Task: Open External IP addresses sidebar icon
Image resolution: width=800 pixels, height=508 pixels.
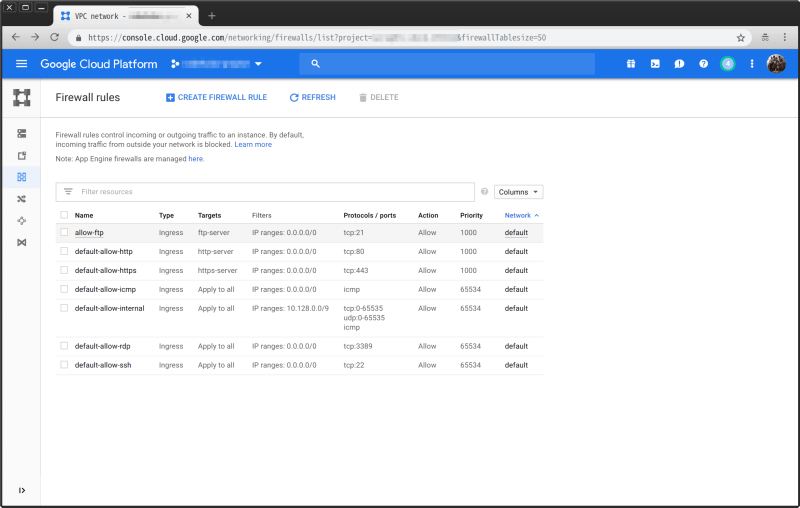Action: pyautogui.click(x=21, y=156)
